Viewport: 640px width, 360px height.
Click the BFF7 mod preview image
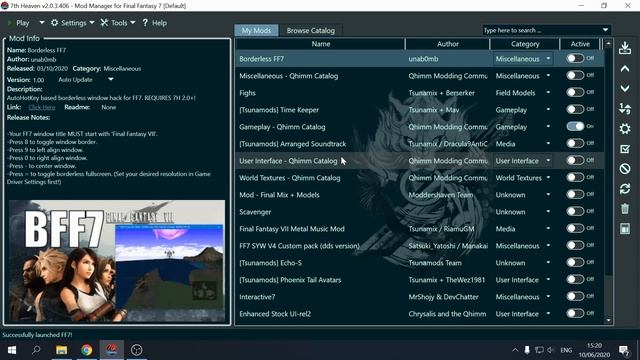coord(117,261)
